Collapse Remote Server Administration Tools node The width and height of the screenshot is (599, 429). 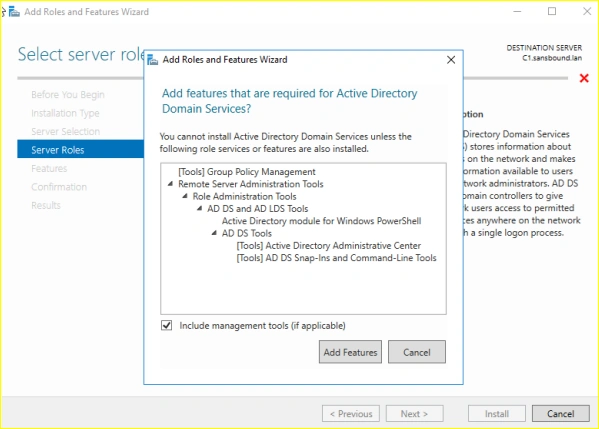click(x=170, y=184)
